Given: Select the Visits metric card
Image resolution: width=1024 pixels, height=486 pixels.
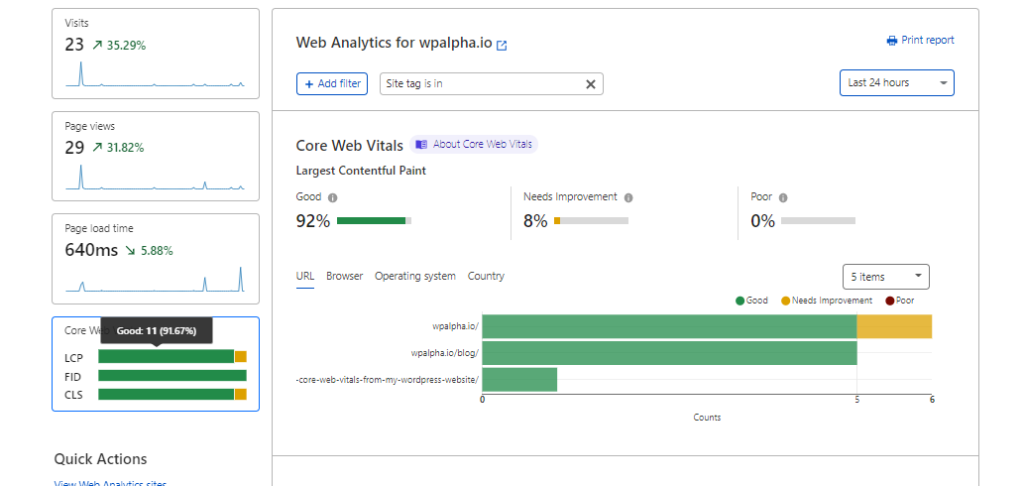Looking at the screenshot, I should tap(155, 54).
